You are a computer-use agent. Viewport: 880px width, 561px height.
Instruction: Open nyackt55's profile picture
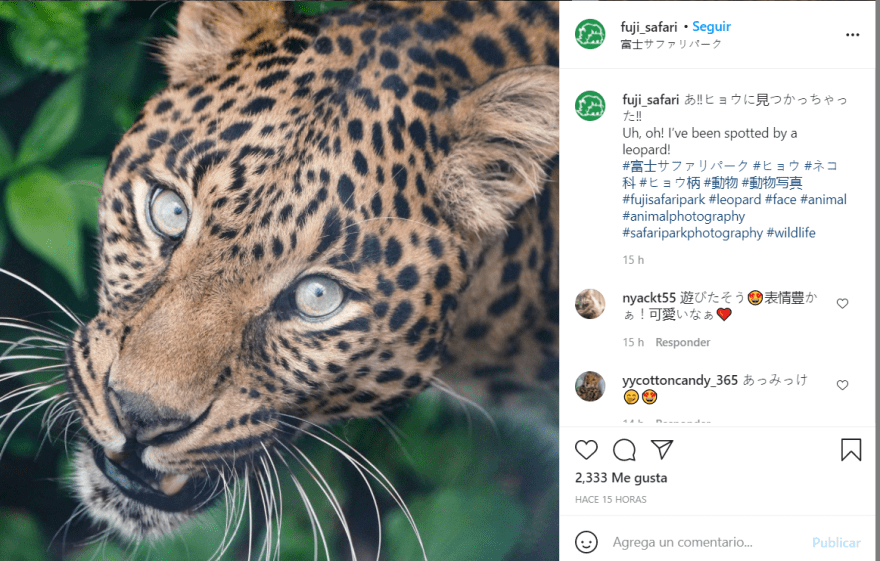590,303
